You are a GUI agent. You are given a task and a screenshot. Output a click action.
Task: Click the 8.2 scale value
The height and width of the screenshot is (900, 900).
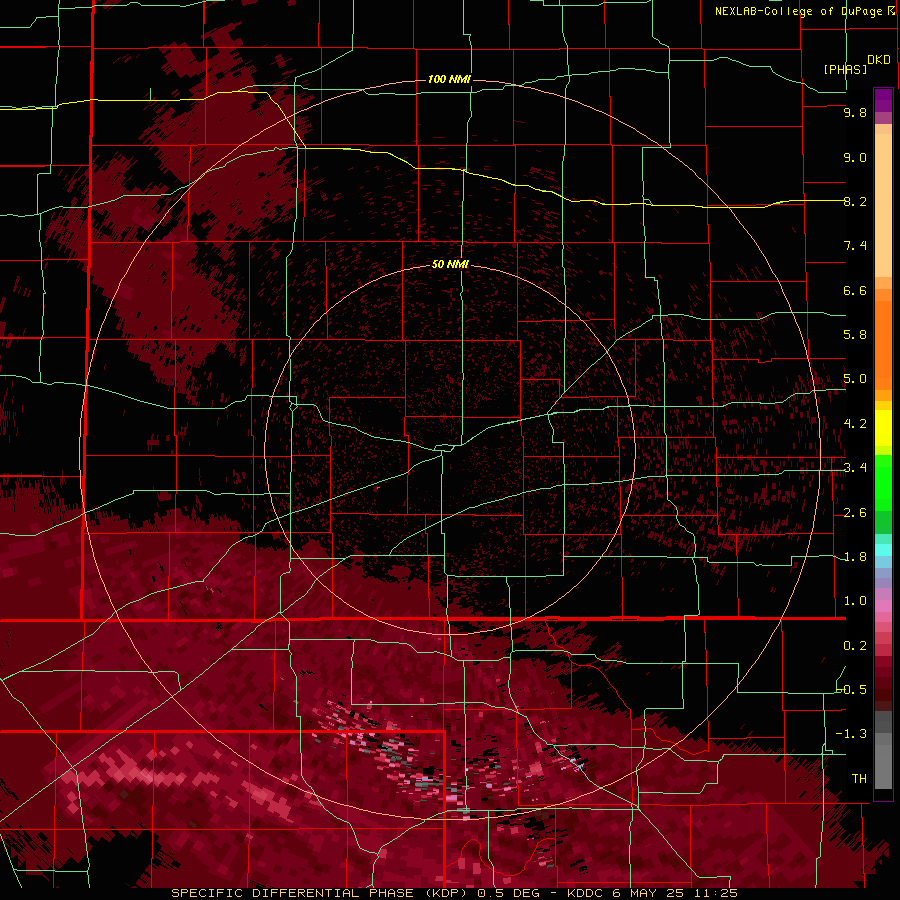pyautogui.click(x=855, y=201)
